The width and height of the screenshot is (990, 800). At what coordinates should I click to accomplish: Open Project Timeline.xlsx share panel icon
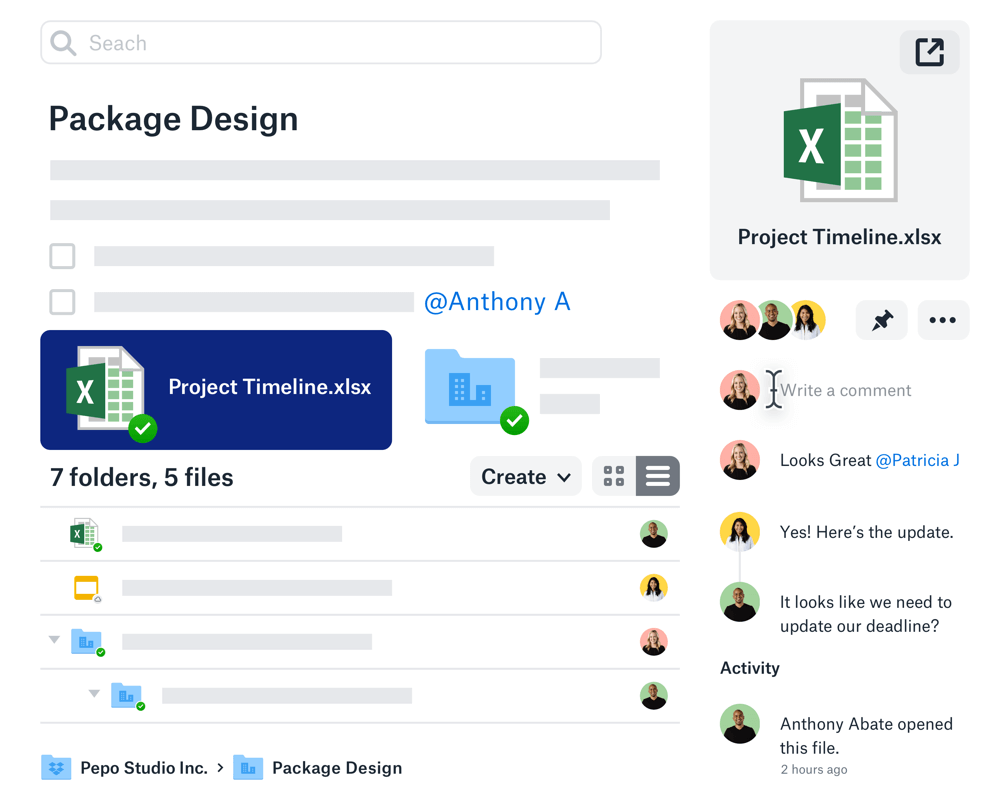(x=929, y=52)
